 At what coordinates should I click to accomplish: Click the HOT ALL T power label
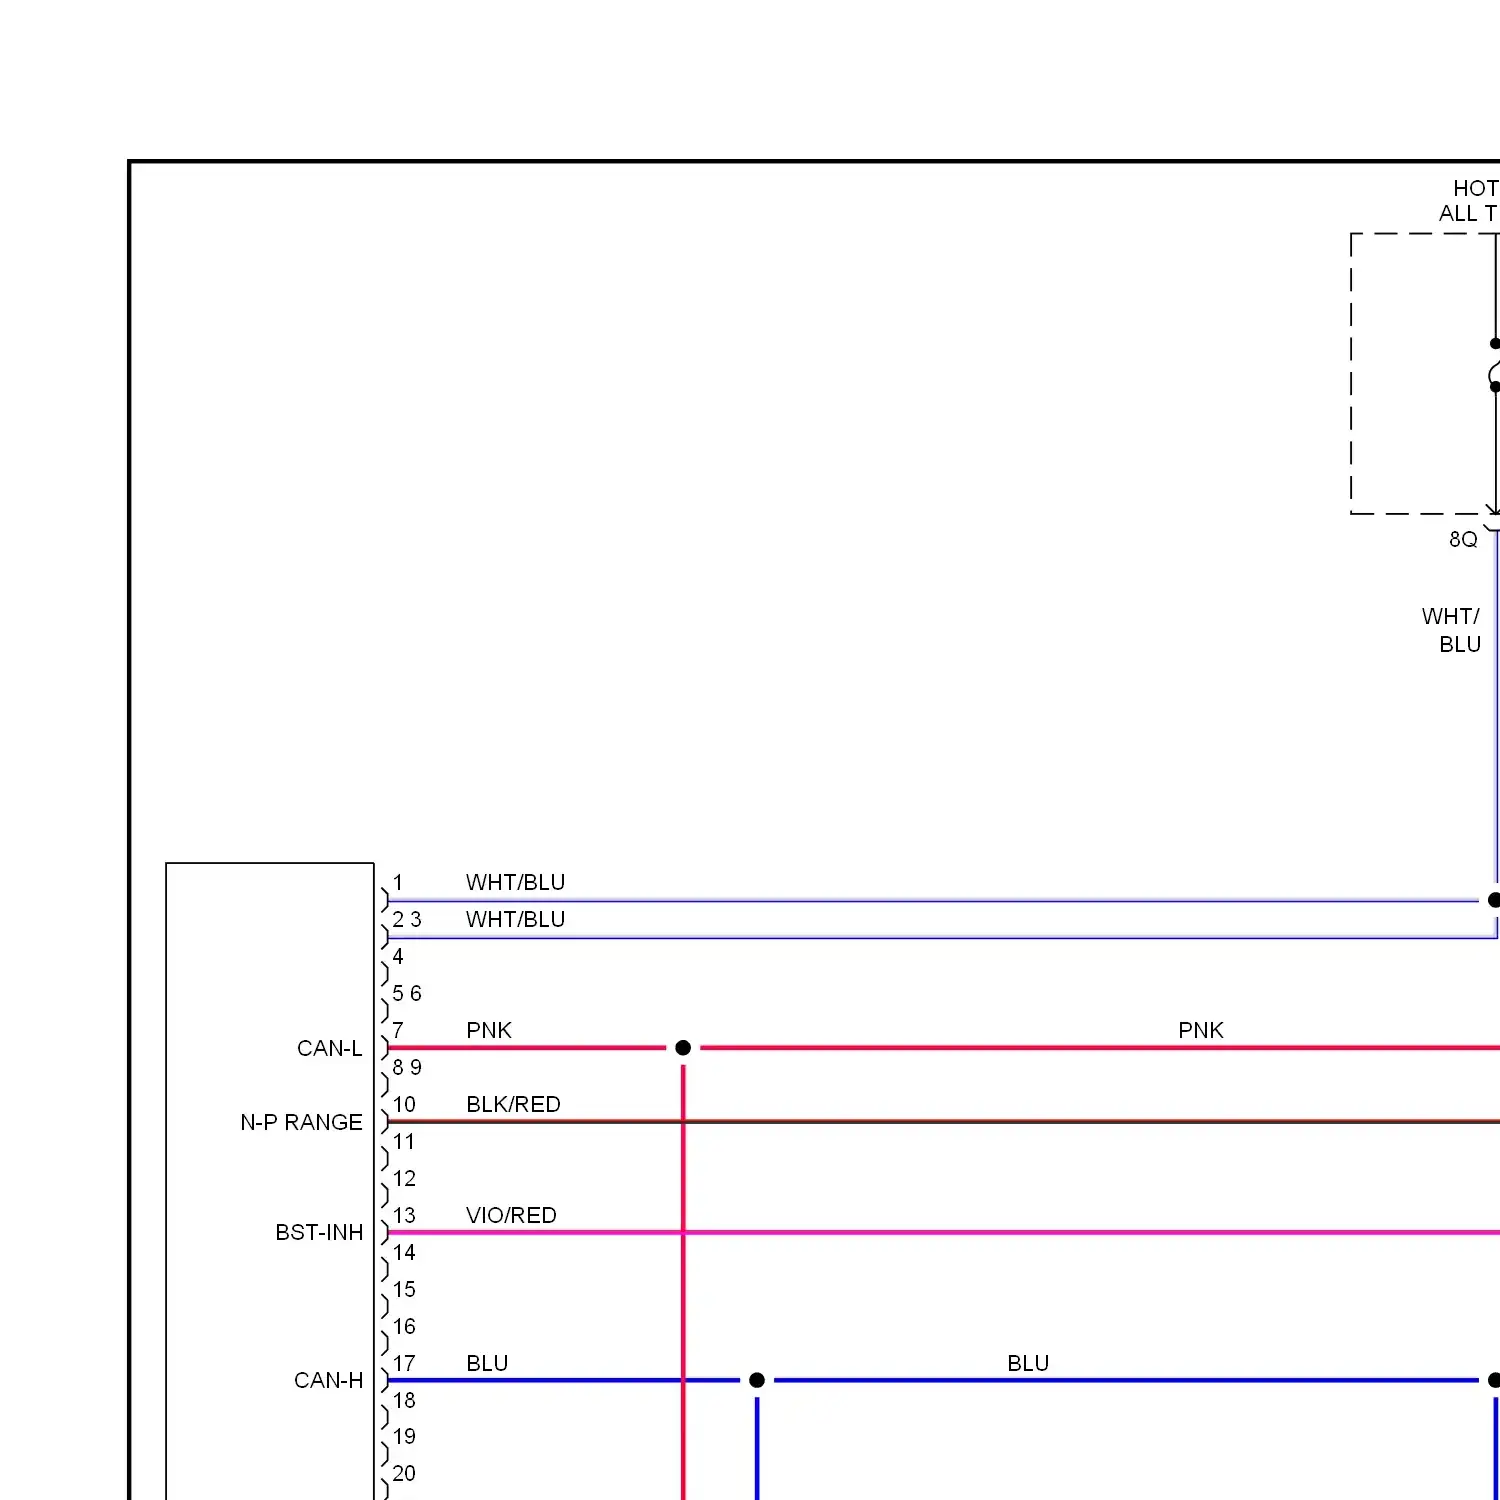(1469, 201)
